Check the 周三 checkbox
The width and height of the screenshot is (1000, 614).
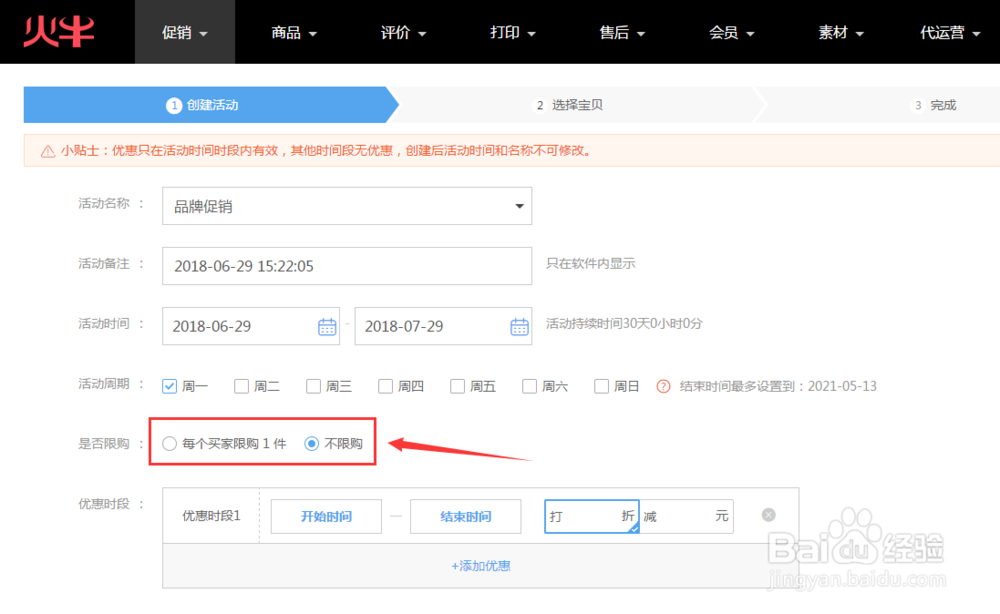tap(313, 386)
